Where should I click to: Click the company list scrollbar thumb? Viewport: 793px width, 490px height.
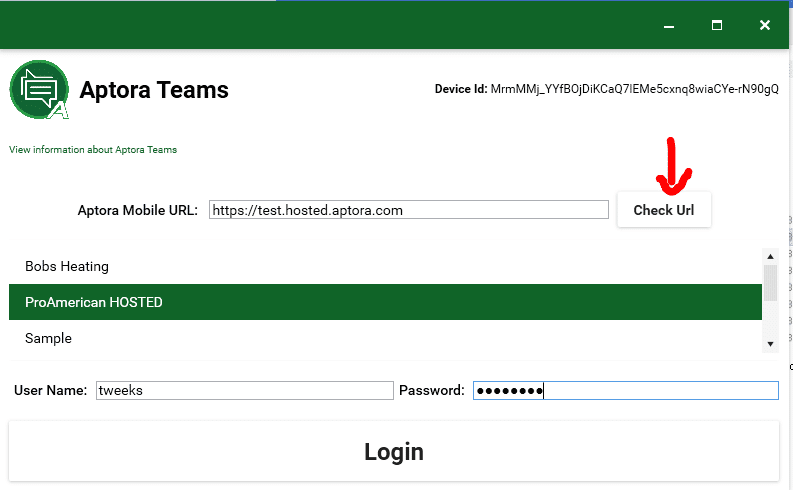[770, 283]
